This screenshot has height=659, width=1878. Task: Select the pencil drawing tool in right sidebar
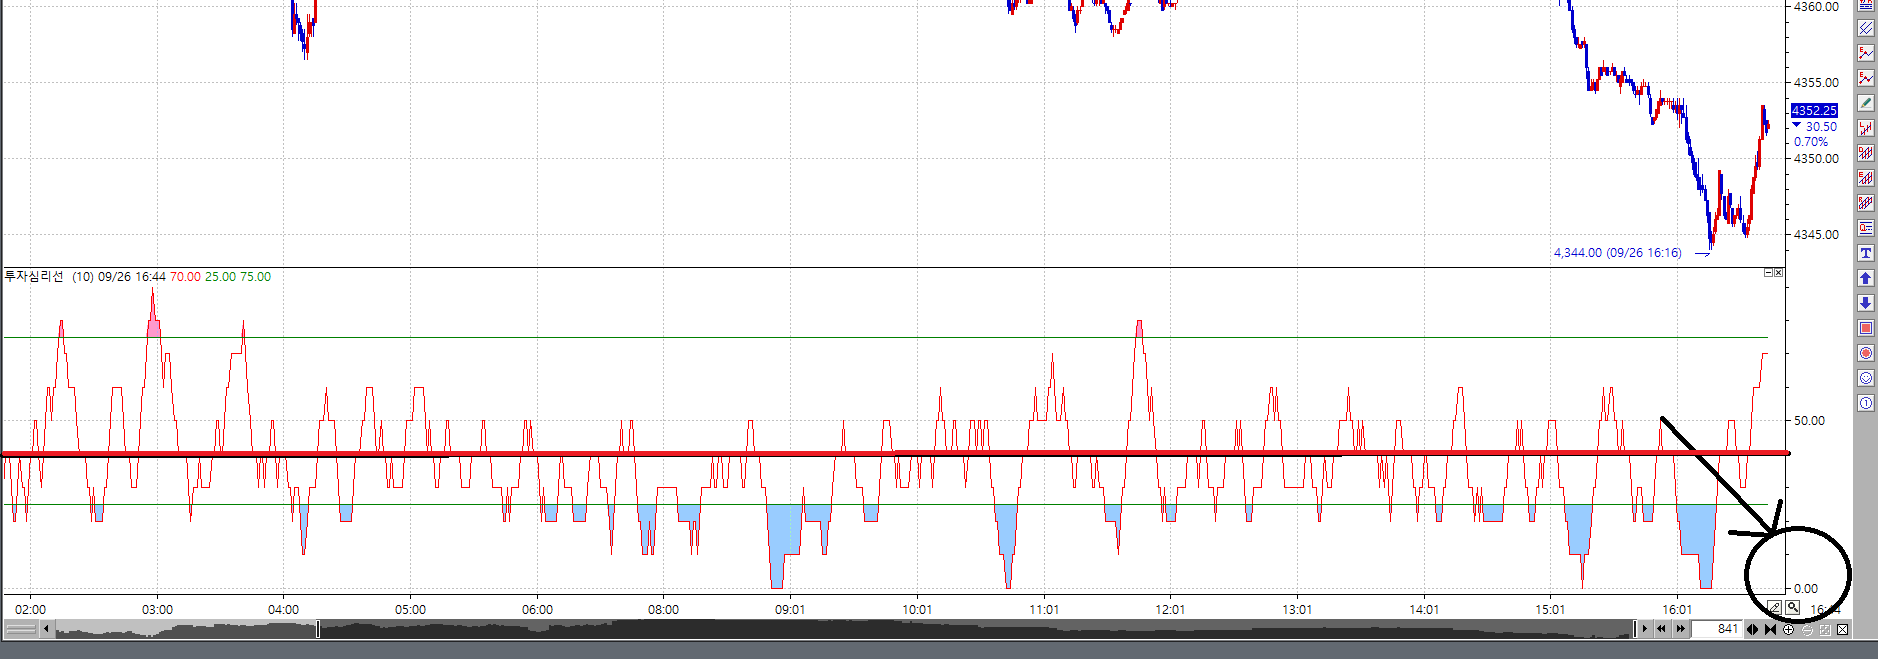[x=1866, y=103]
